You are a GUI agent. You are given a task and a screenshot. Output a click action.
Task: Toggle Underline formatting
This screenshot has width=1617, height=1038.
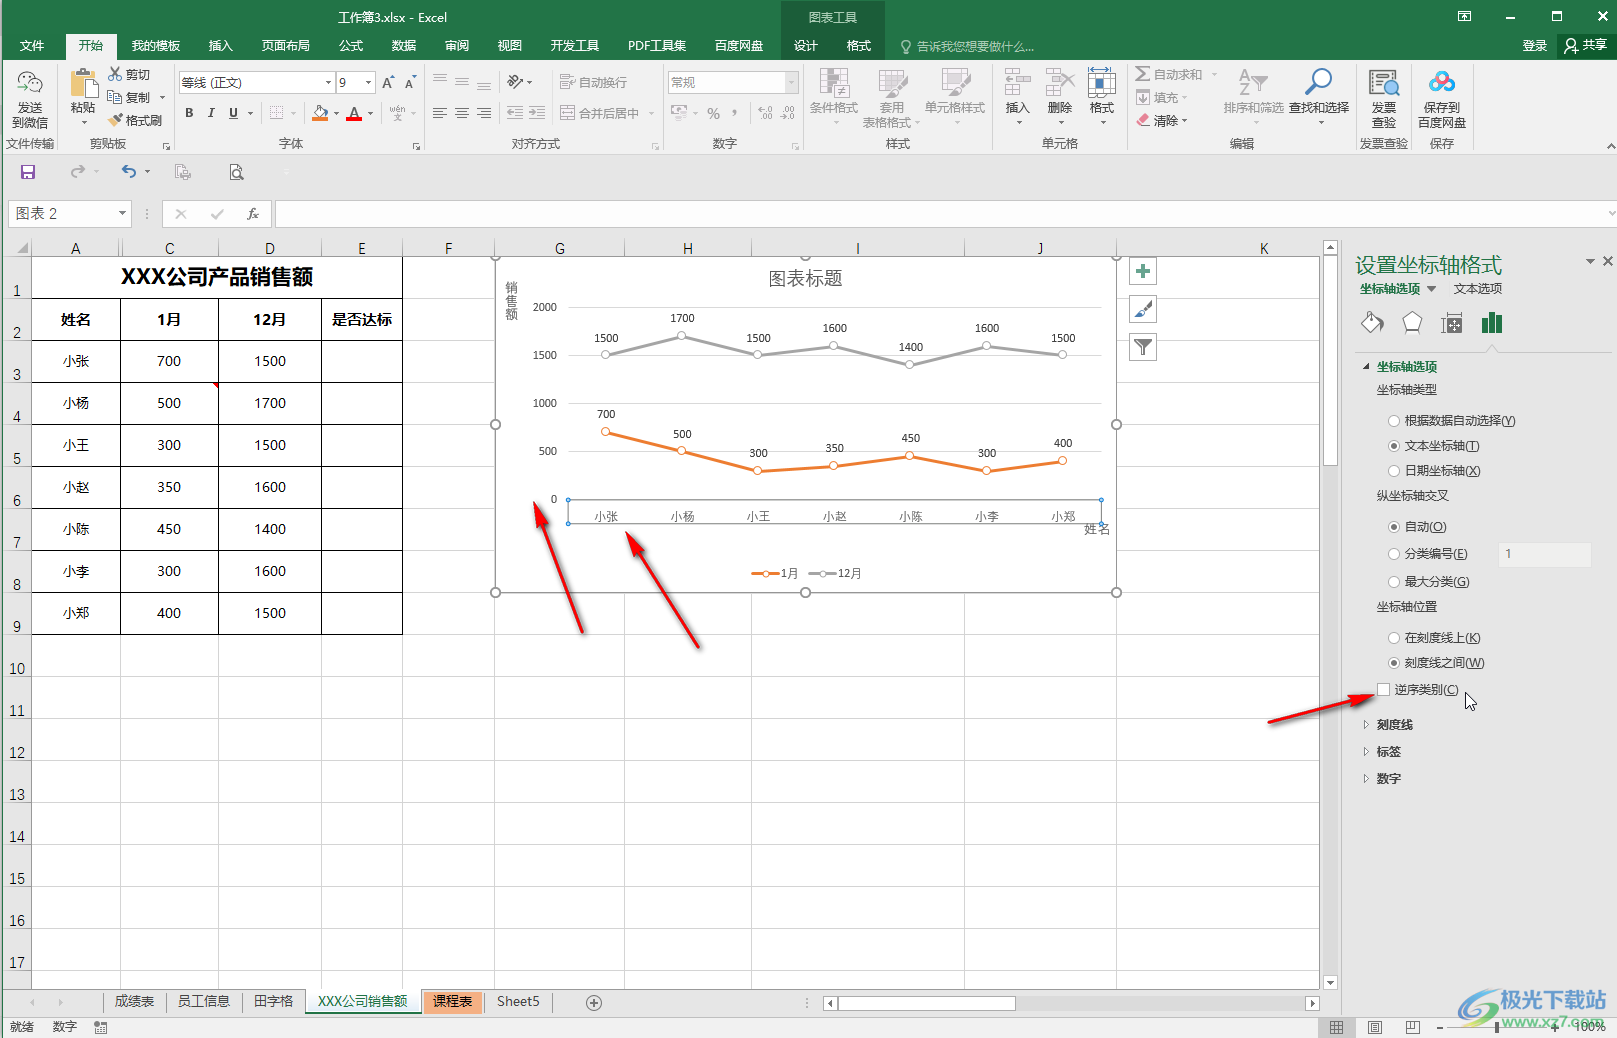pos(233,113)
